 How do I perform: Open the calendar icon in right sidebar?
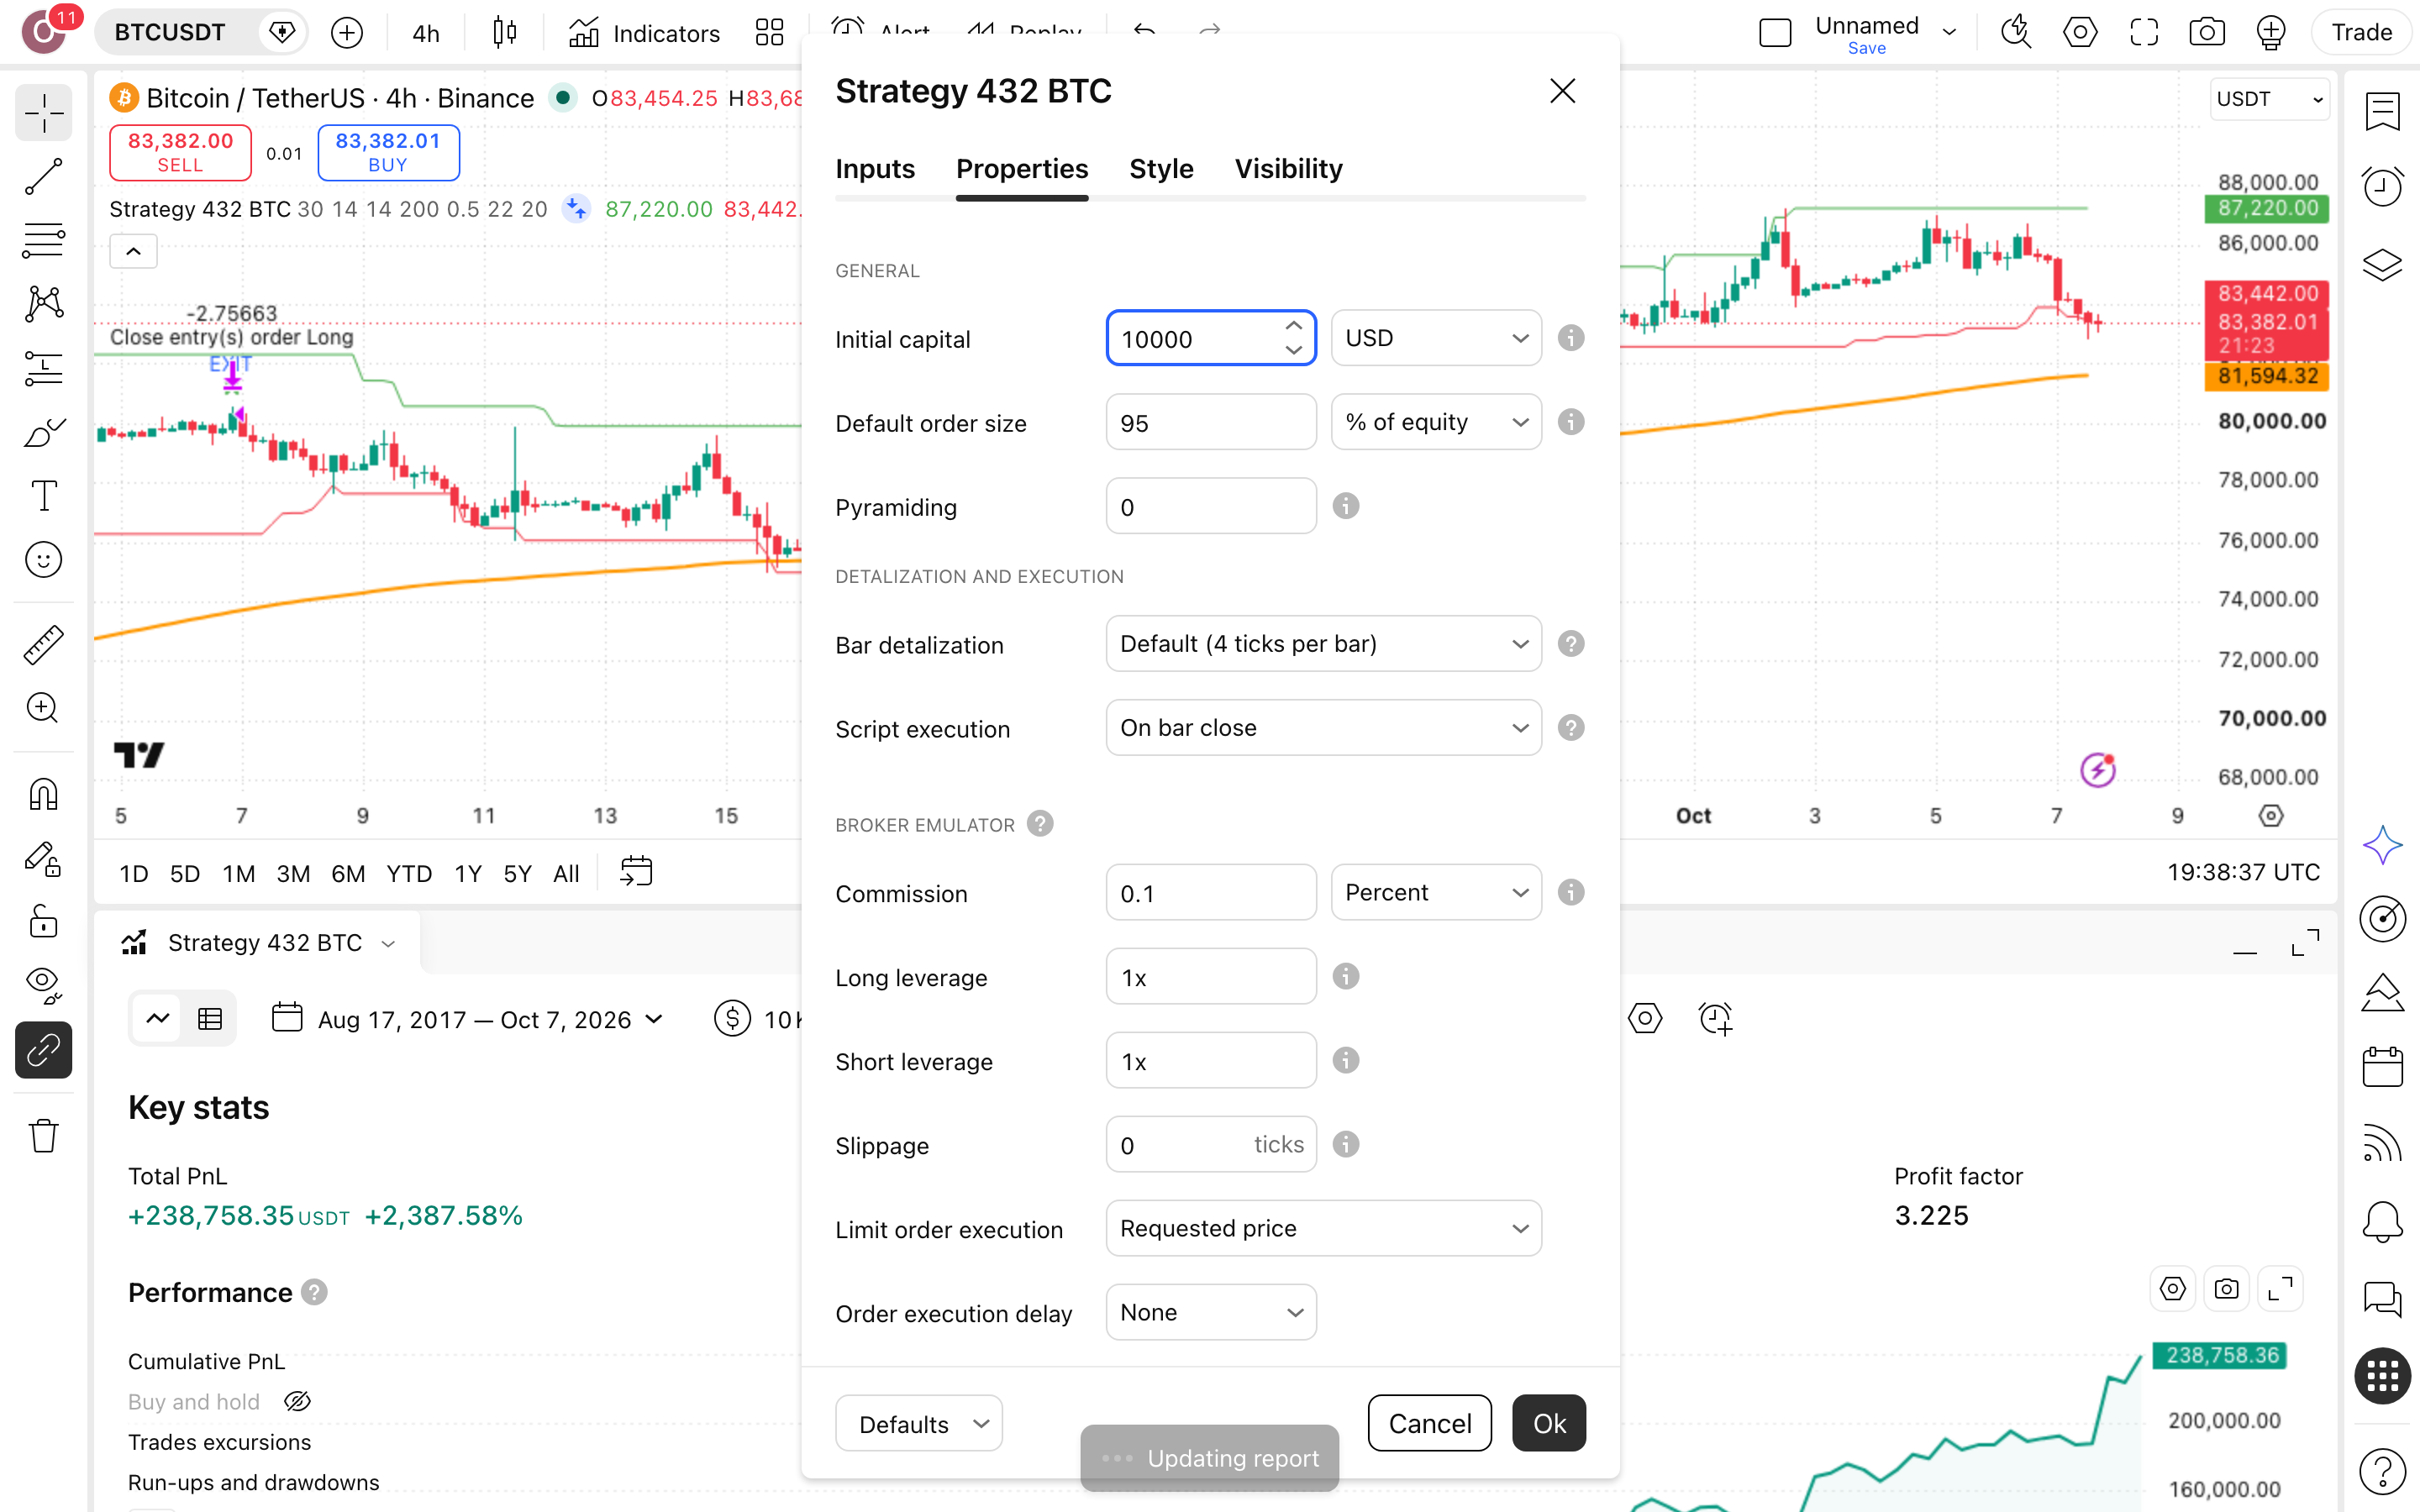click(x=2383, y=1066)
